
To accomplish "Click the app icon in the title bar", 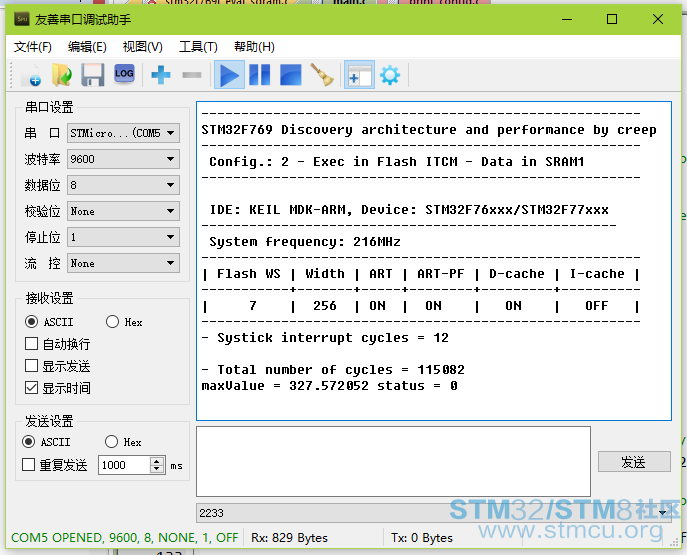I will pyautogui.click(x=21, y=19).
